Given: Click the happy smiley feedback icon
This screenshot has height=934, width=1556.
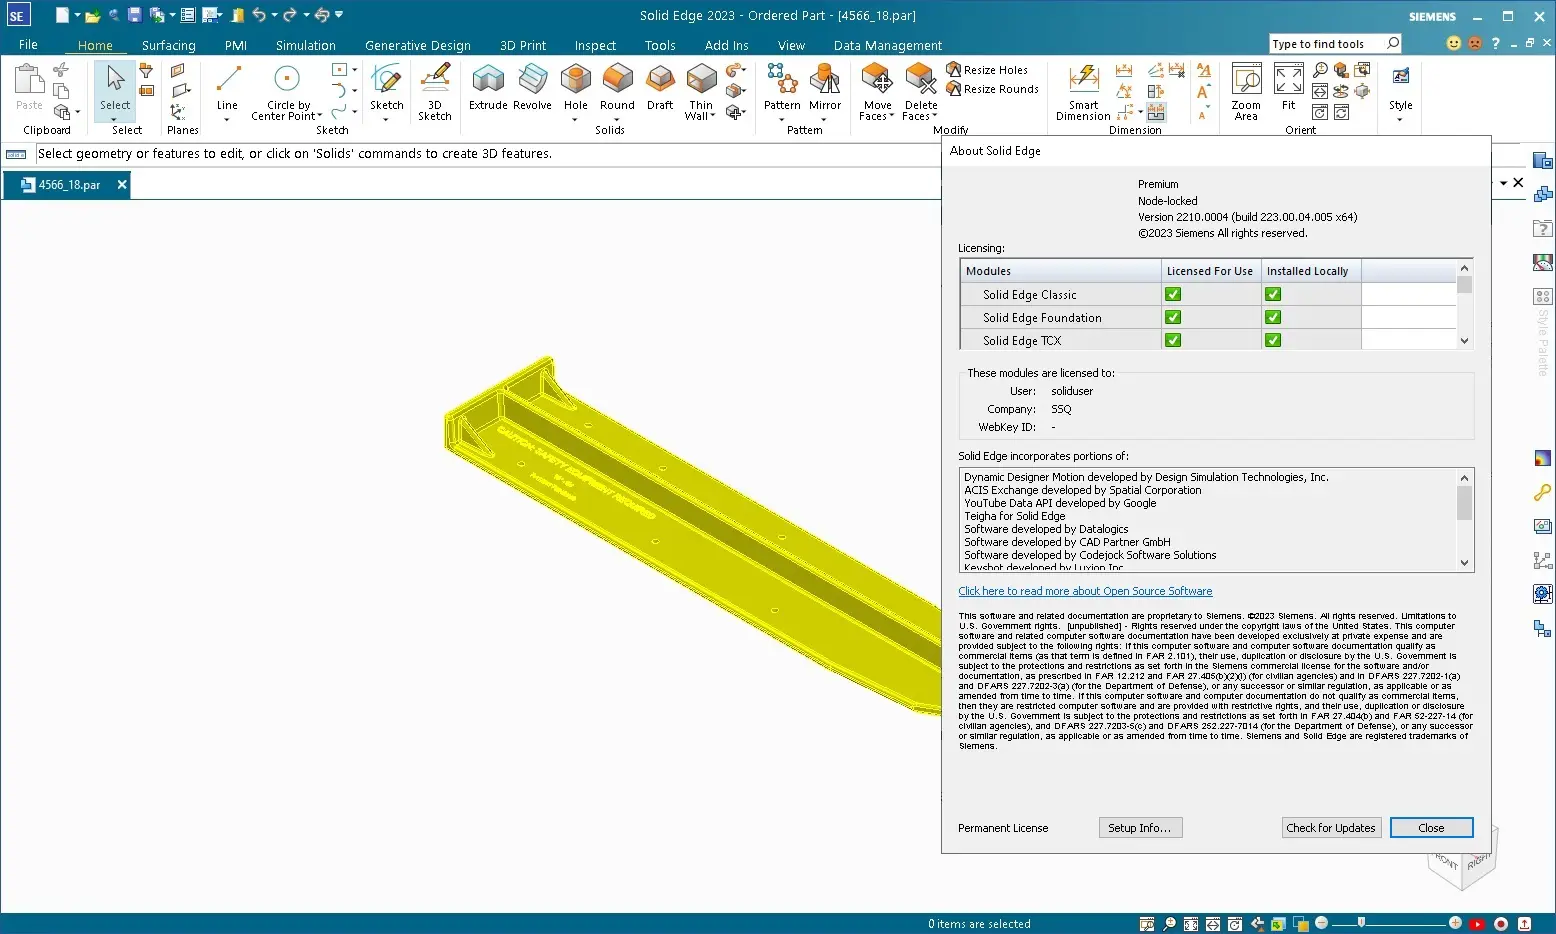Looking at the screenshot, I should click(1454, 43).
